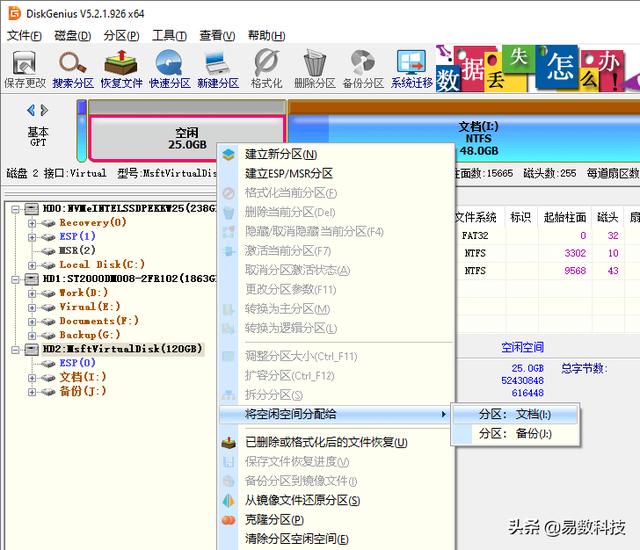The height and width of the screenshot is (550, 640).
Task: Click the 起始柱面 column header
Action: point(564,217)
